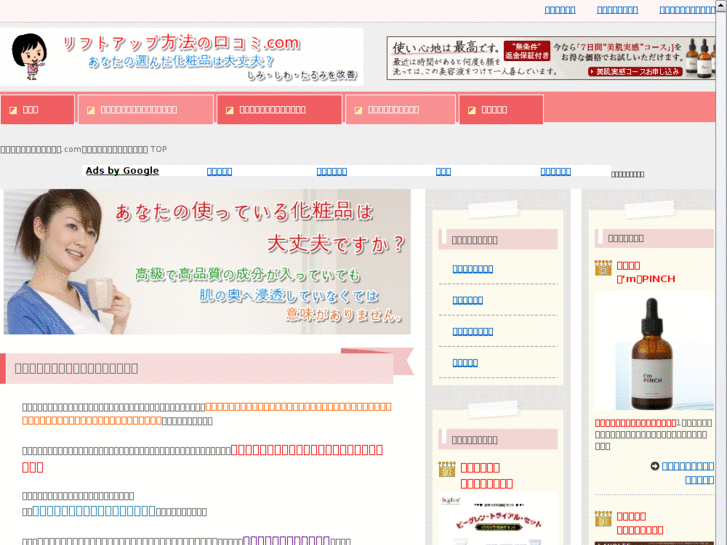Click the scrollbar up arrow at the top right
Viewport: 727px width, 545px height.
point(721,4)
